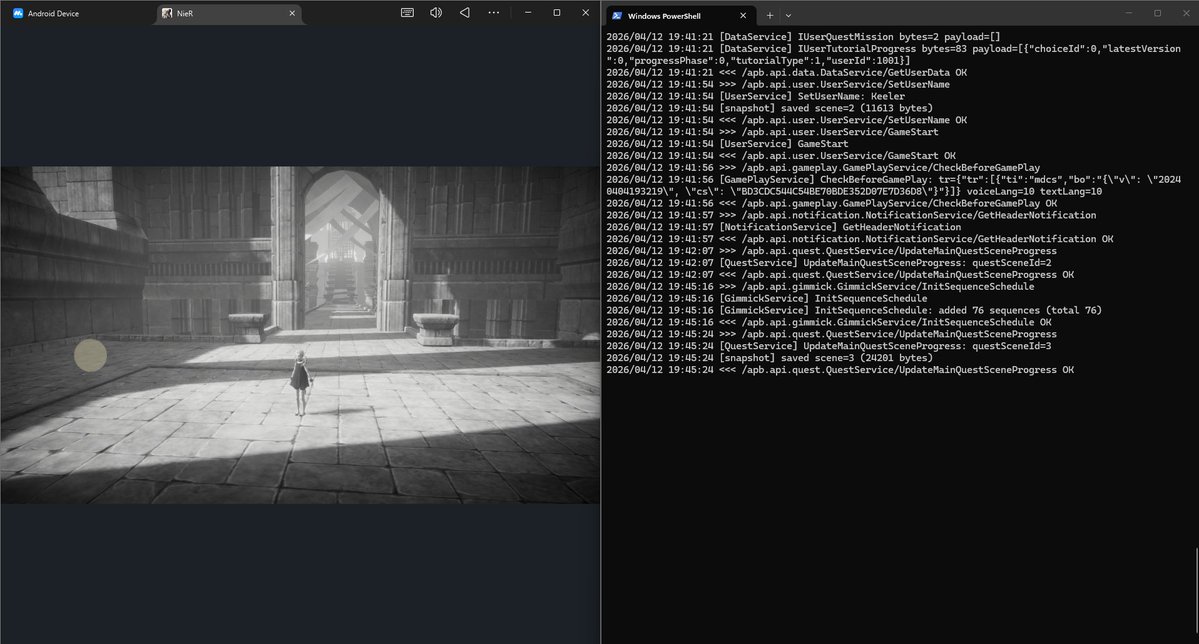Click the 'DataService/GetUserData OK' log line
Screen dimensions: 1199x644
click(787, 73)
